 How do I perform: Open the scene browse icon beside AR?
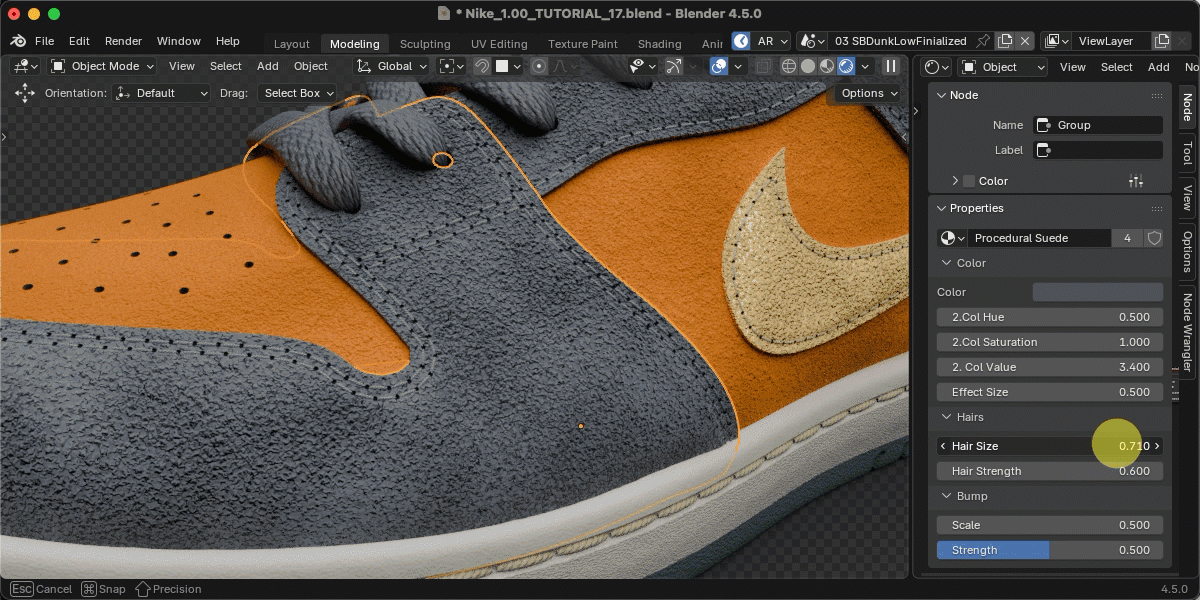[x=812, y=41]
